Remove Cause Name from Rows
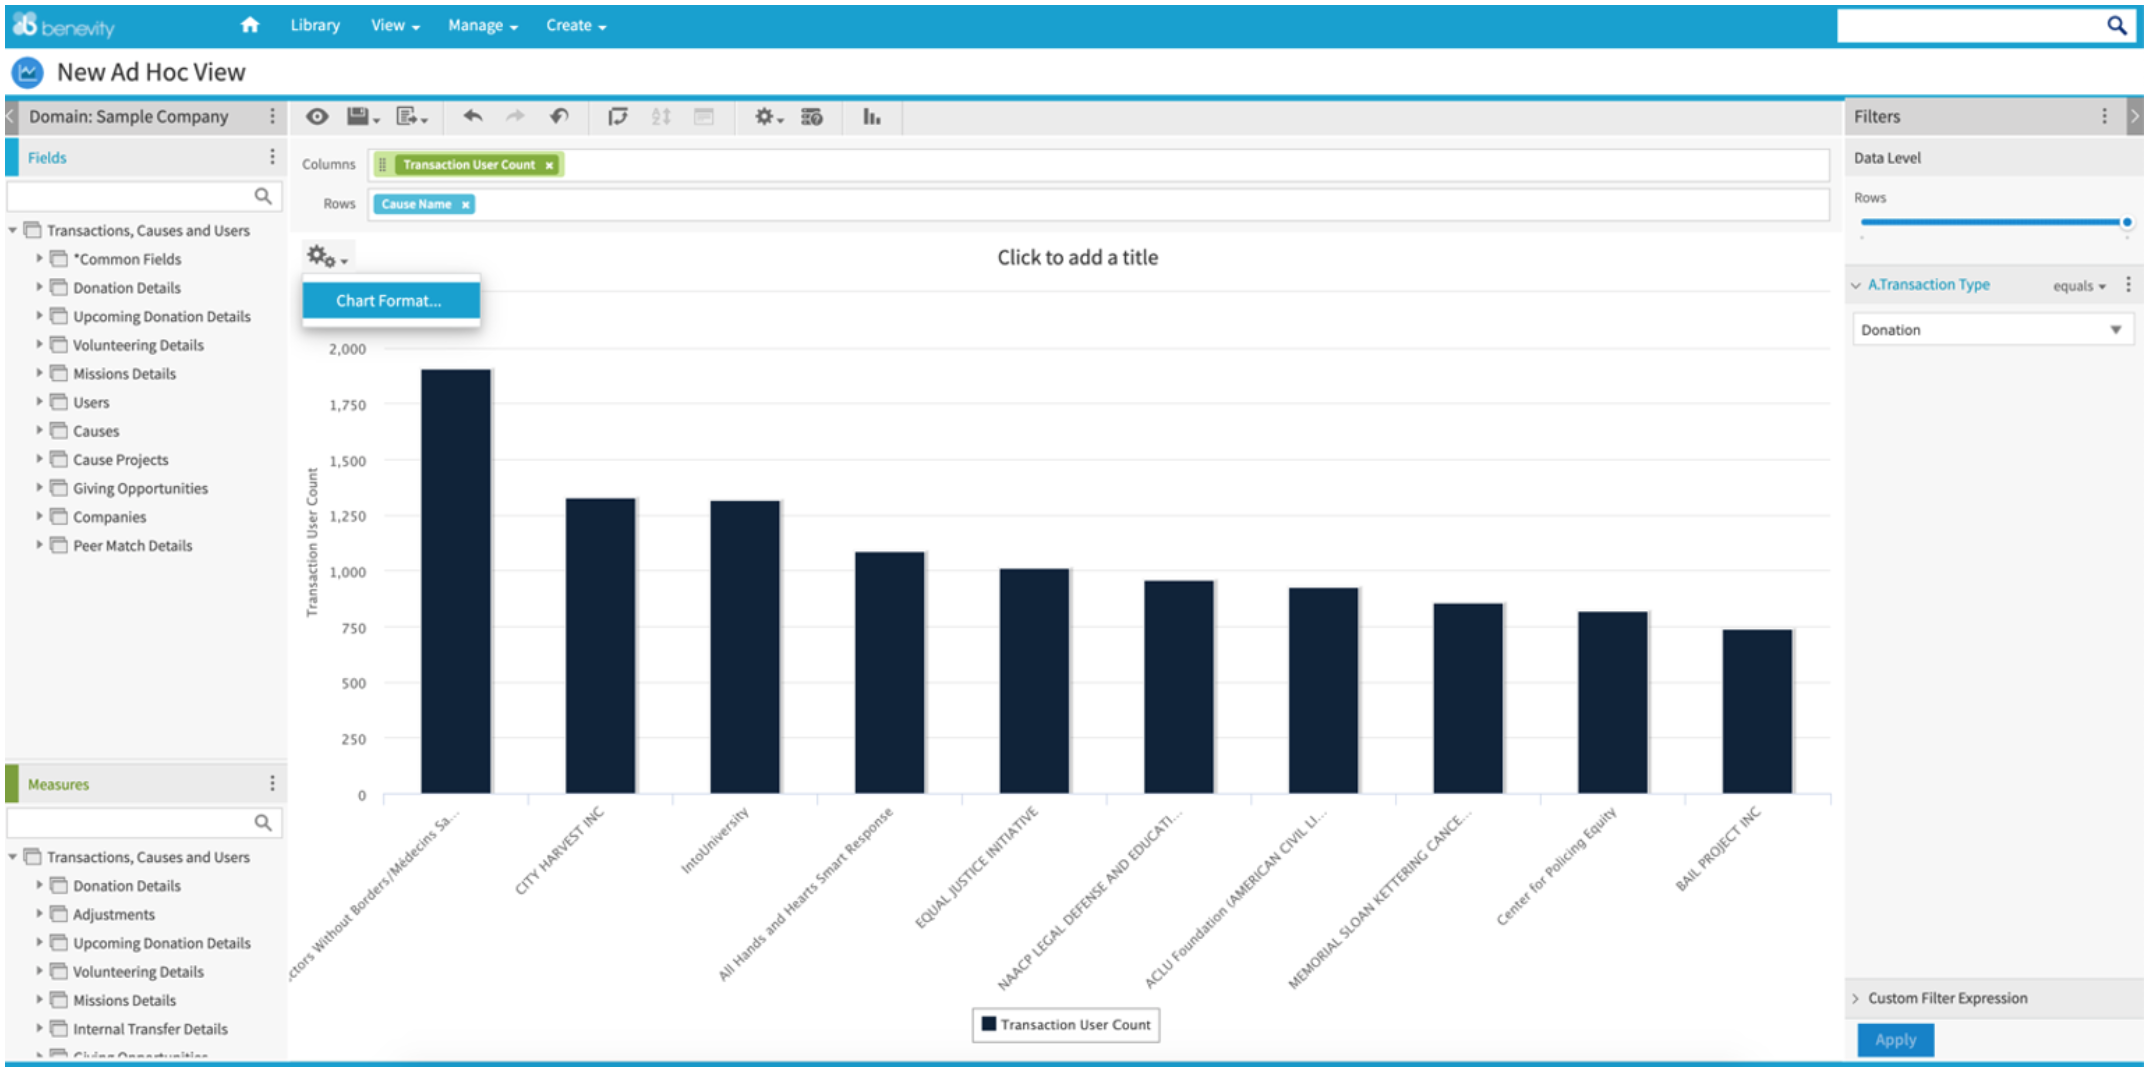2148x1072 pixels. click(465, 205)
